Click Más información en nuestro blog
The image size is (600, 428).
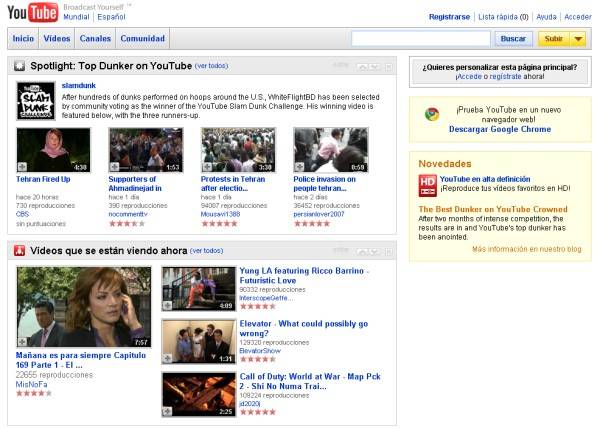pyautogui.click(x=527, y=249)
